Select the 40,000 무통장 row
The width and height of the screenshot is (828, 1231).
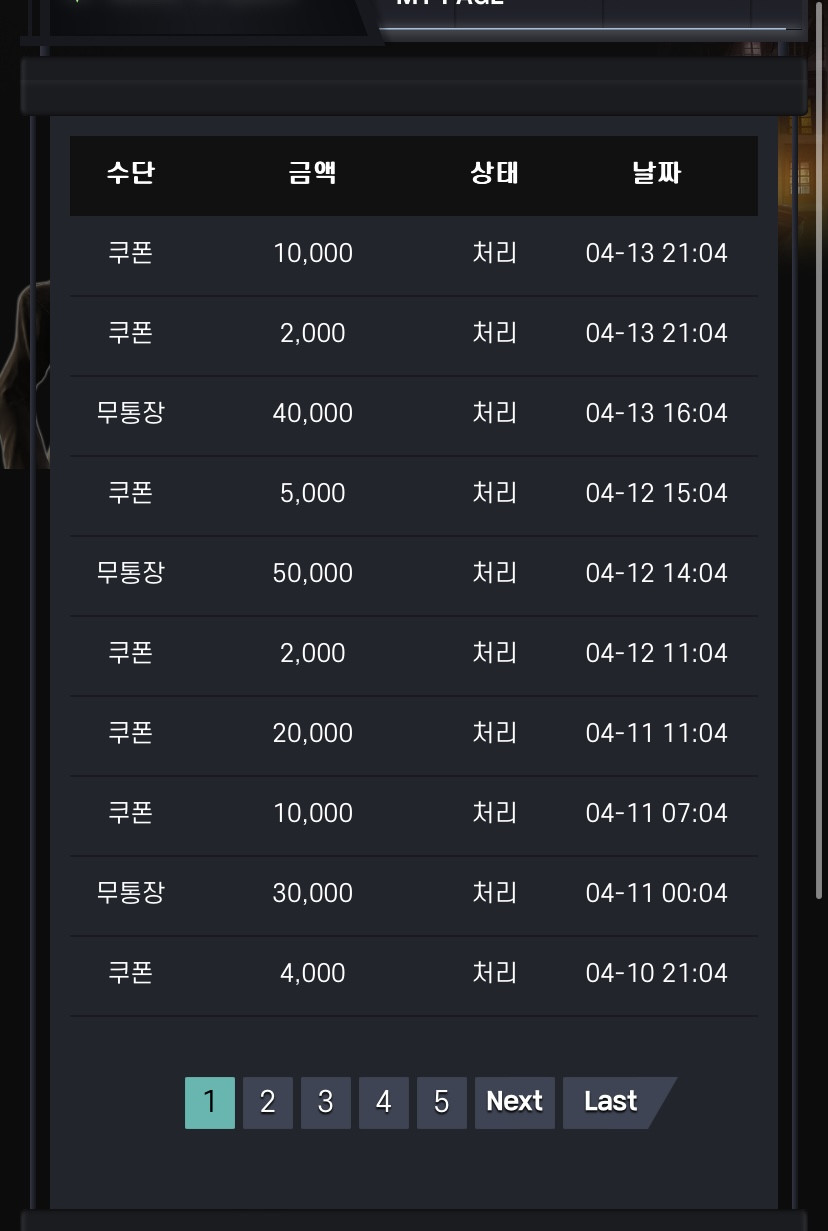tap(414, 413)
